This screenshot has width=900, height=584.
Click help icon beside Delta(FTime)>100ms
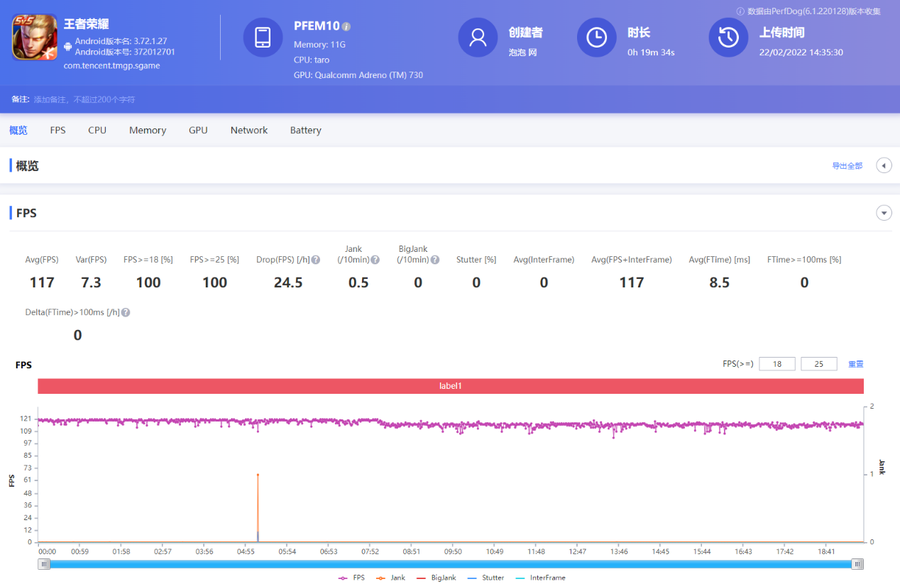coord(126,313)
